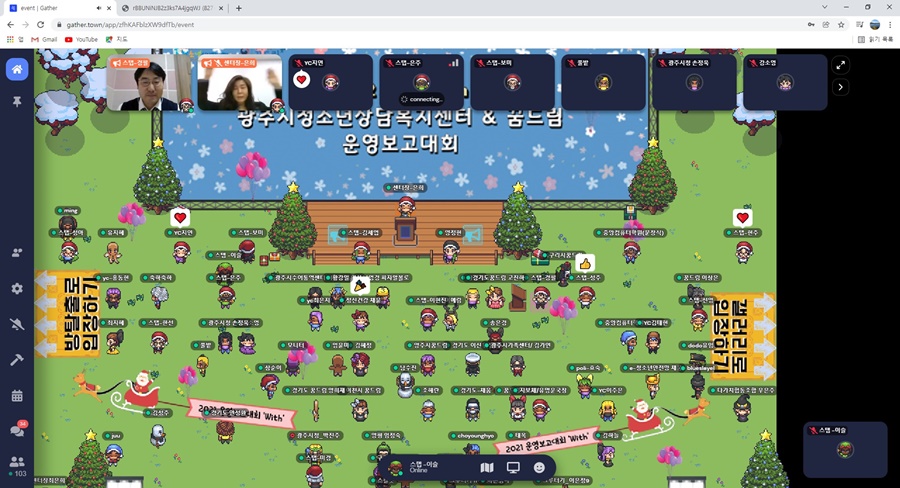Select the 스탭-보미 participant tile

point(513,83)
